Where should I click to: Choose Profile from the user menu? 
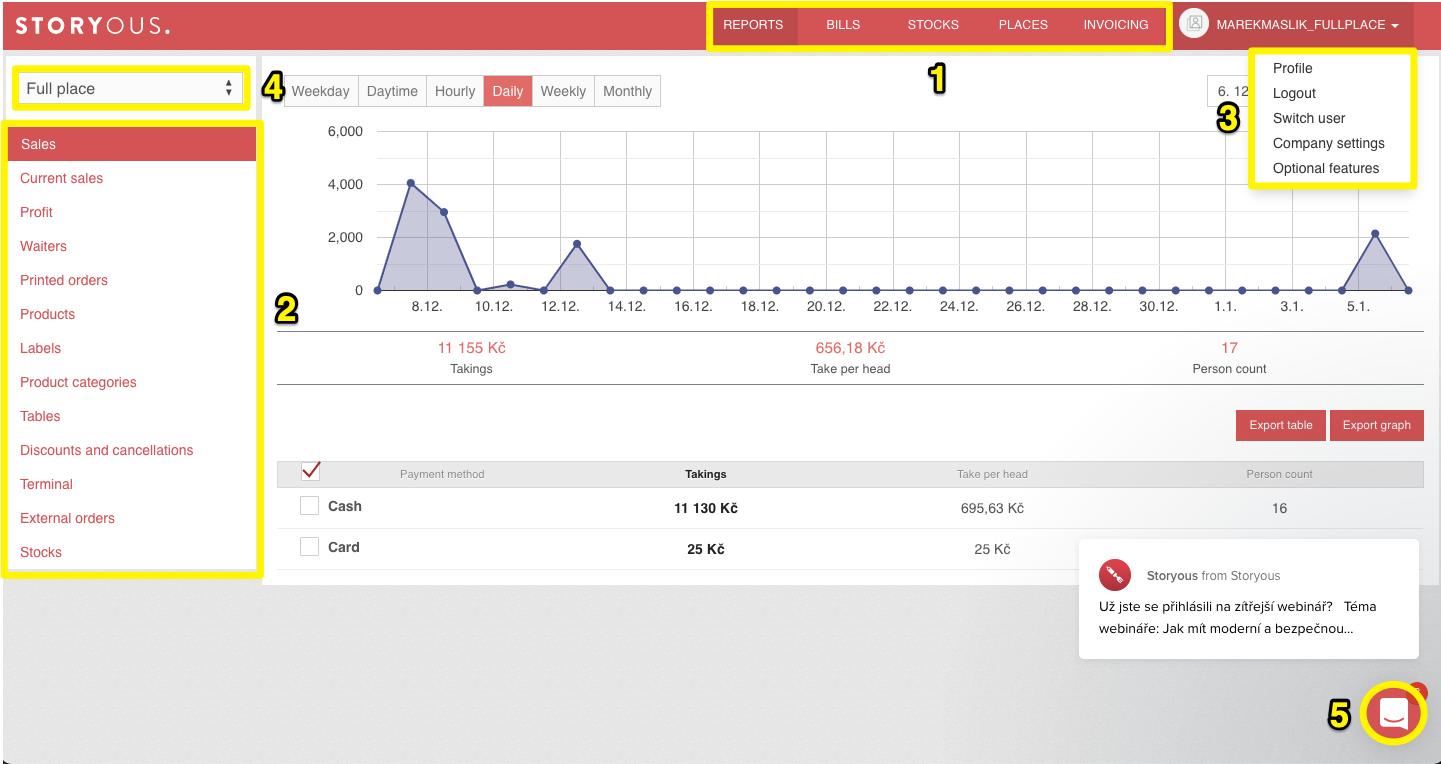tap(1292, 68)
